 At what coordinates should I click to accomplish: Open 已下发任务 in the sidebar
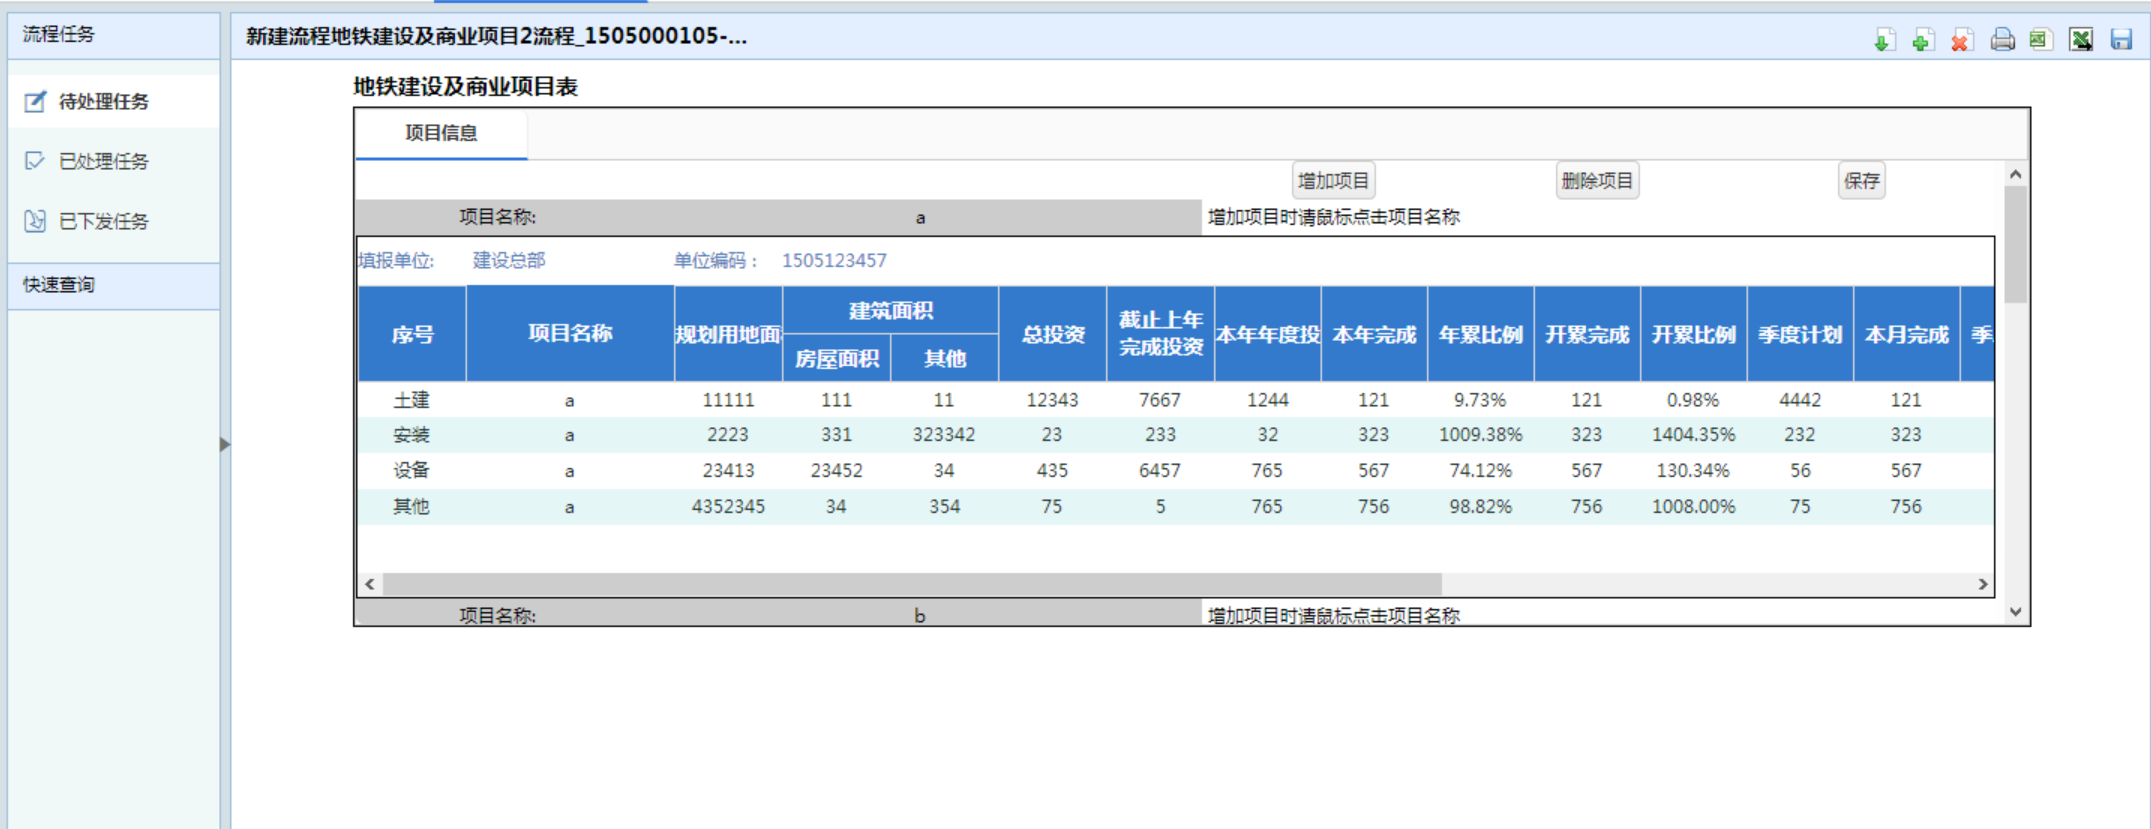103,221
